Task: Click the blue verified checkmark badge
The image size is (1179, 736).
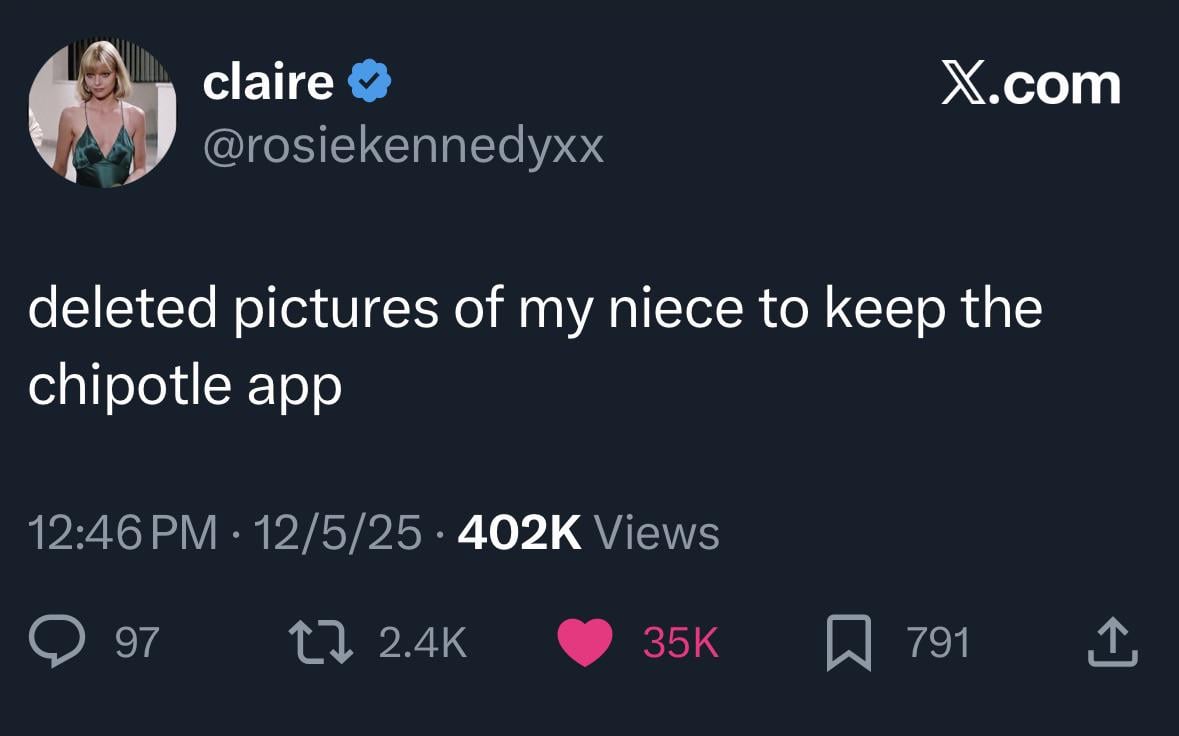Action: pos(368,83)
